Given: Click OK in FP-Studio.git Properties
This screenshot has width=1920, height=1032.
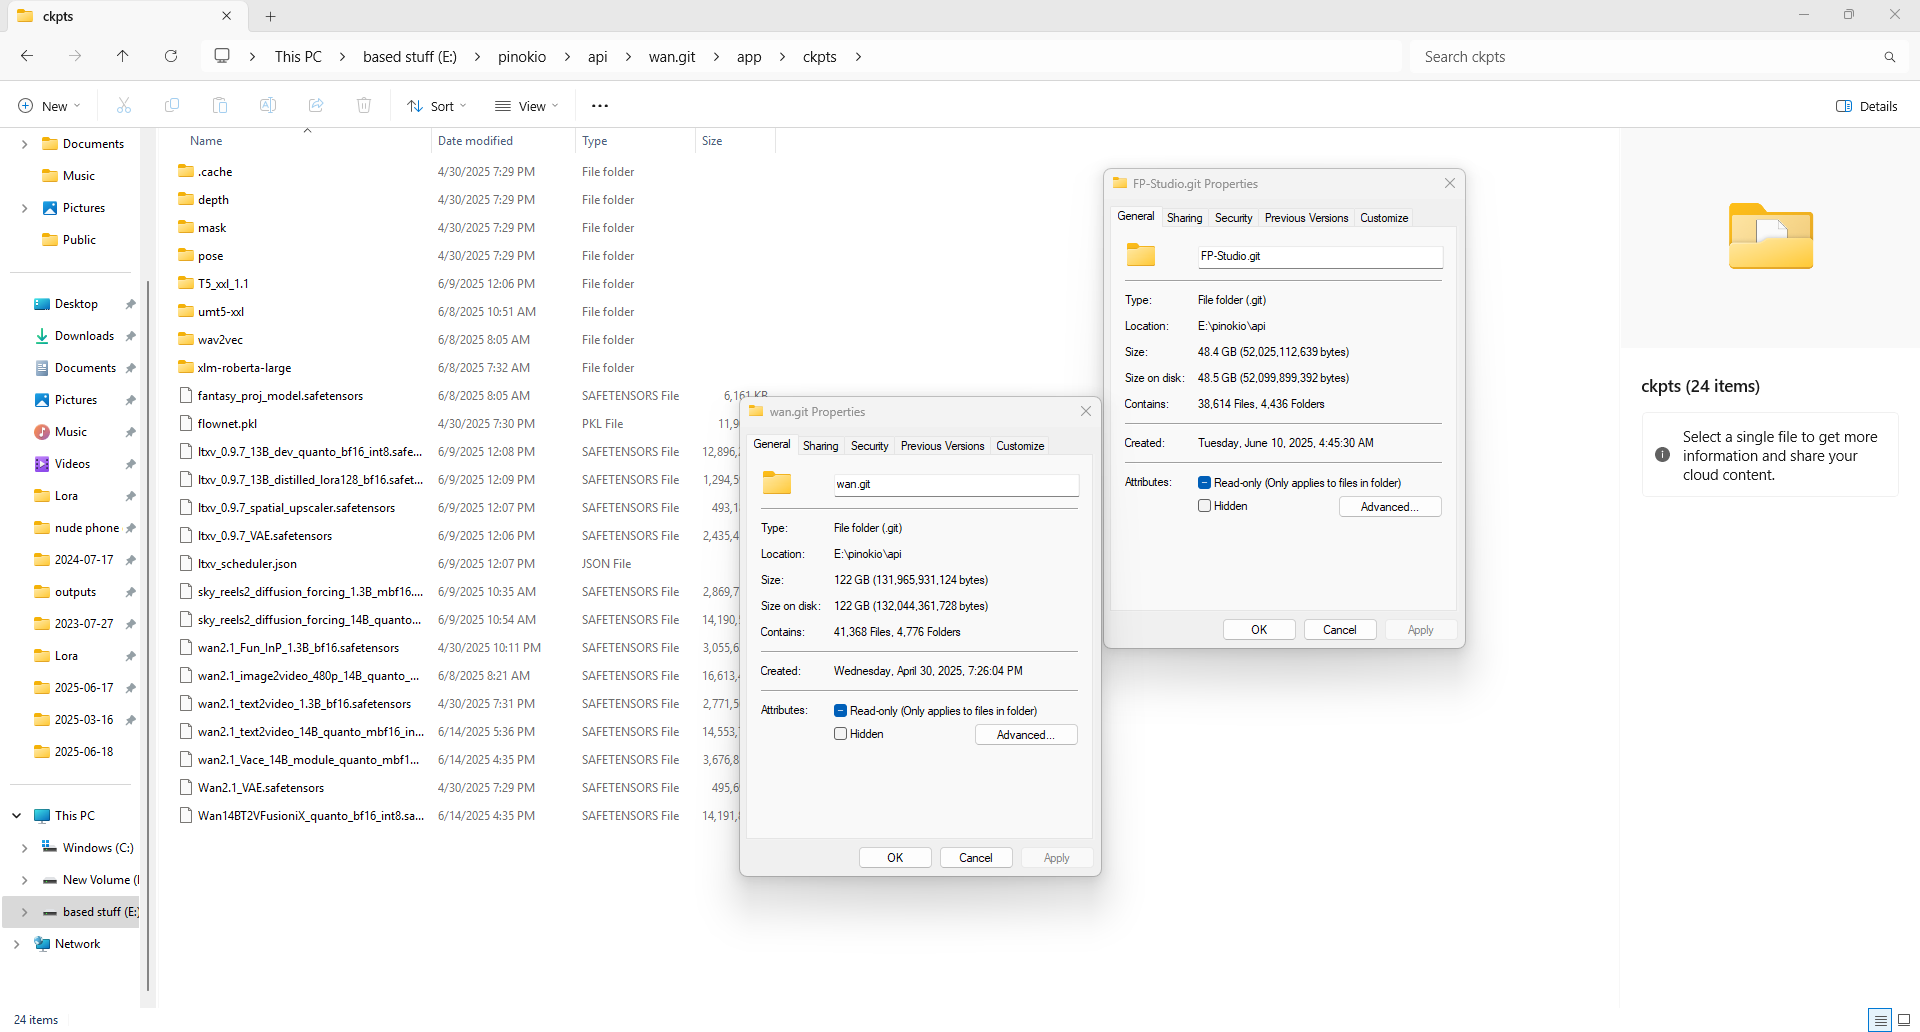Looking at the screenshot, I should pos(1259,630).
